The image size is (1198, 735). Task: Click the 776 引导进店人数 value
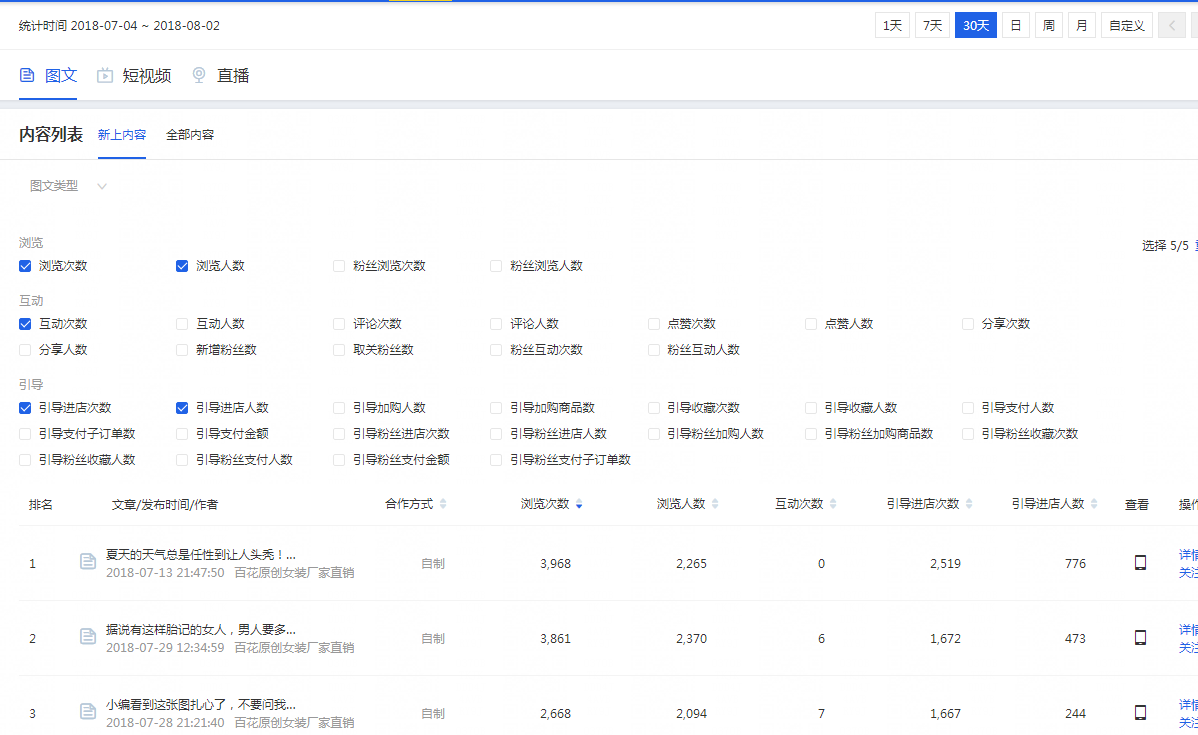click(x=1075, y=564)
